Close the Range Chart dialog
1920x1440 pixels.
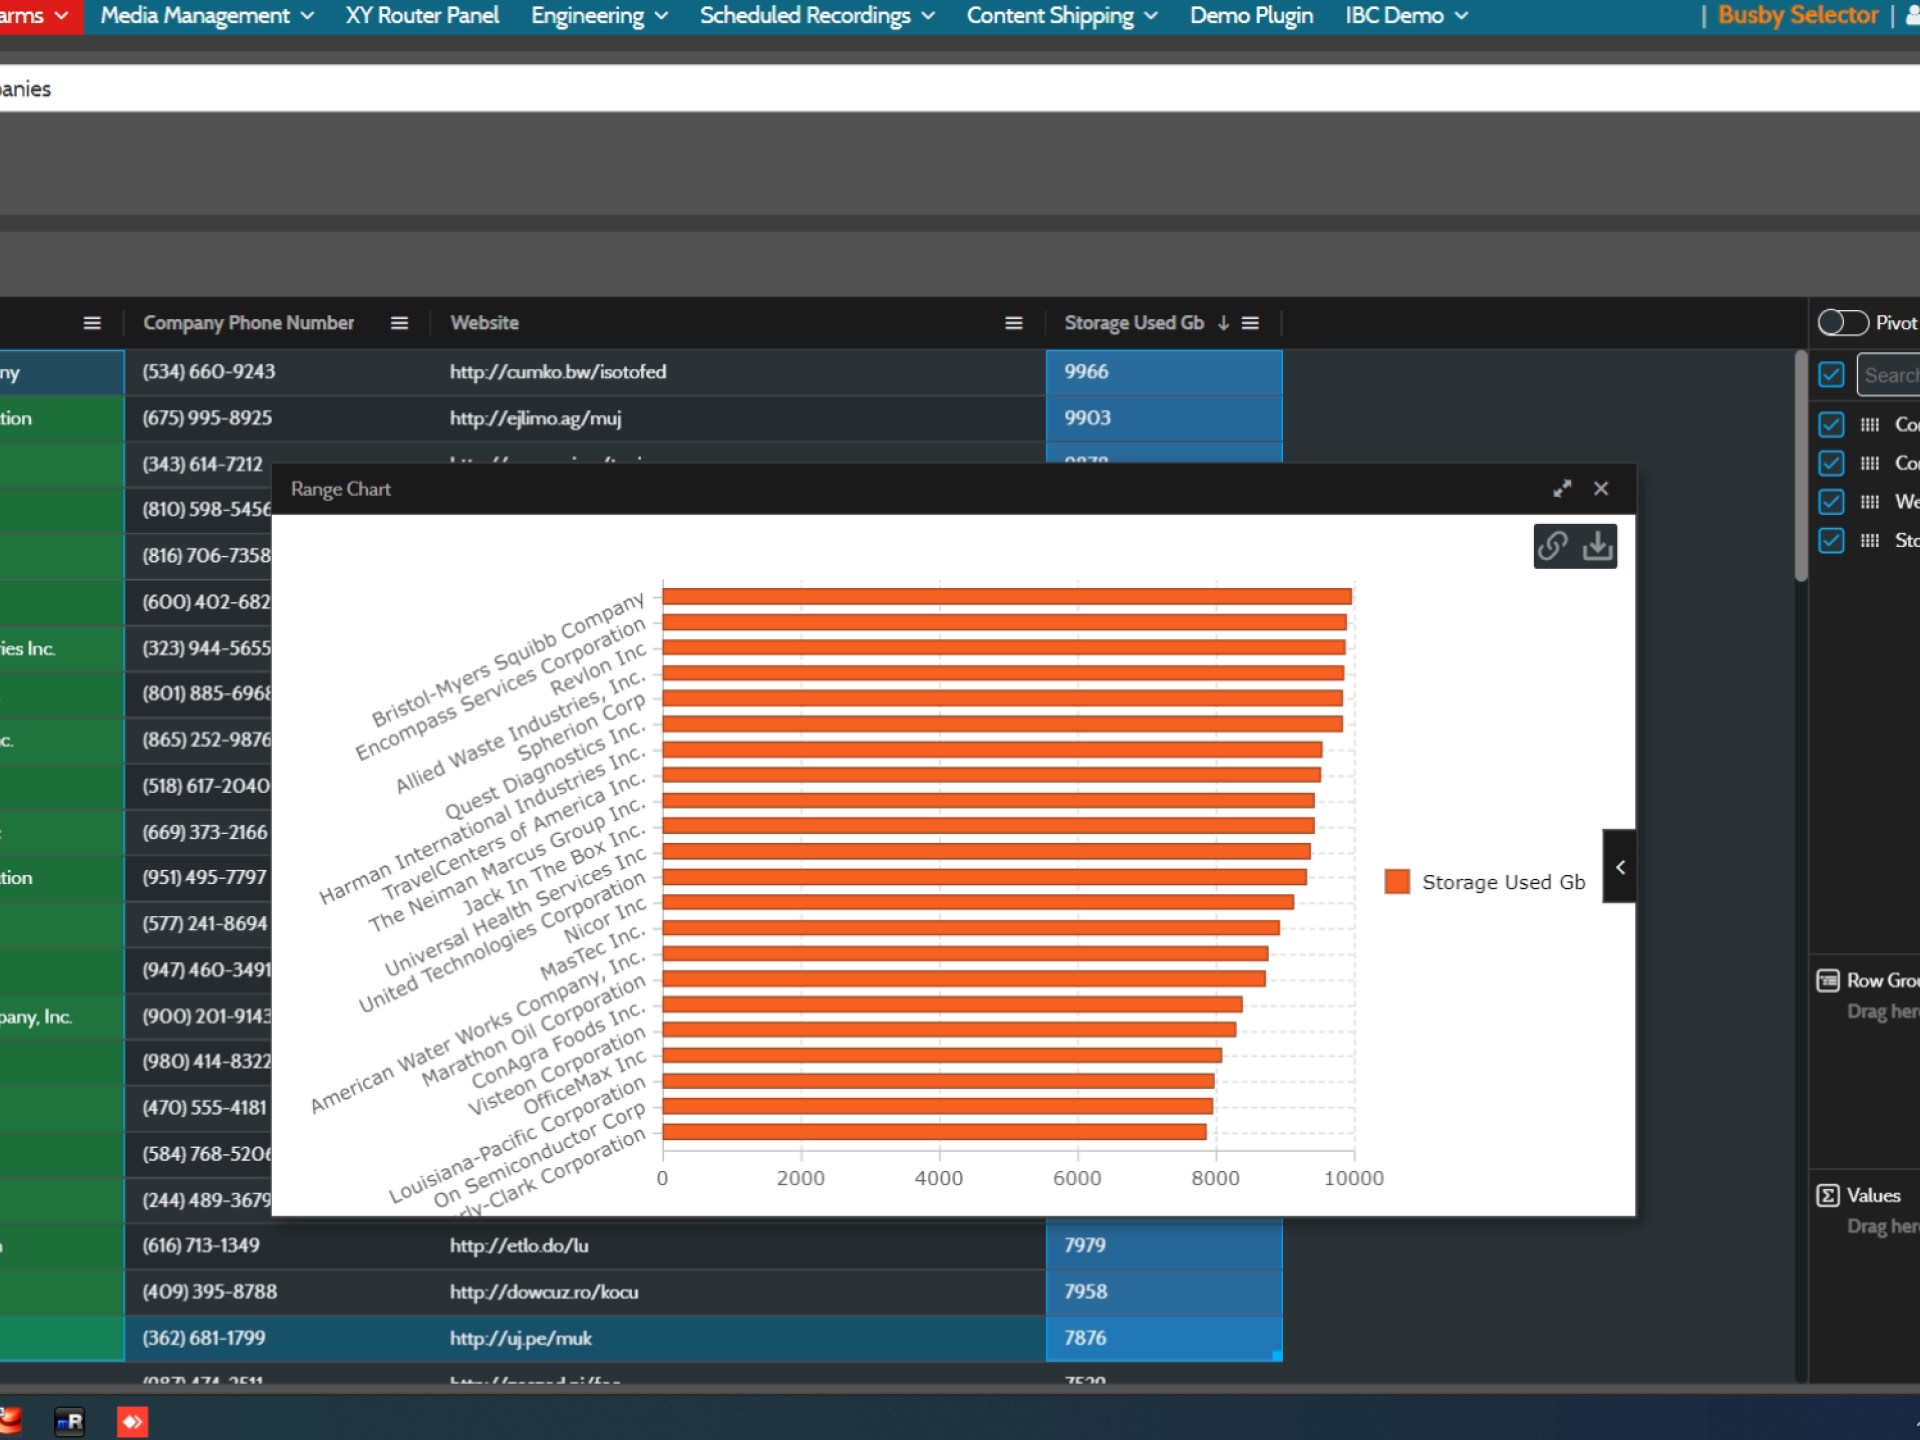(x=1601, y=488)
